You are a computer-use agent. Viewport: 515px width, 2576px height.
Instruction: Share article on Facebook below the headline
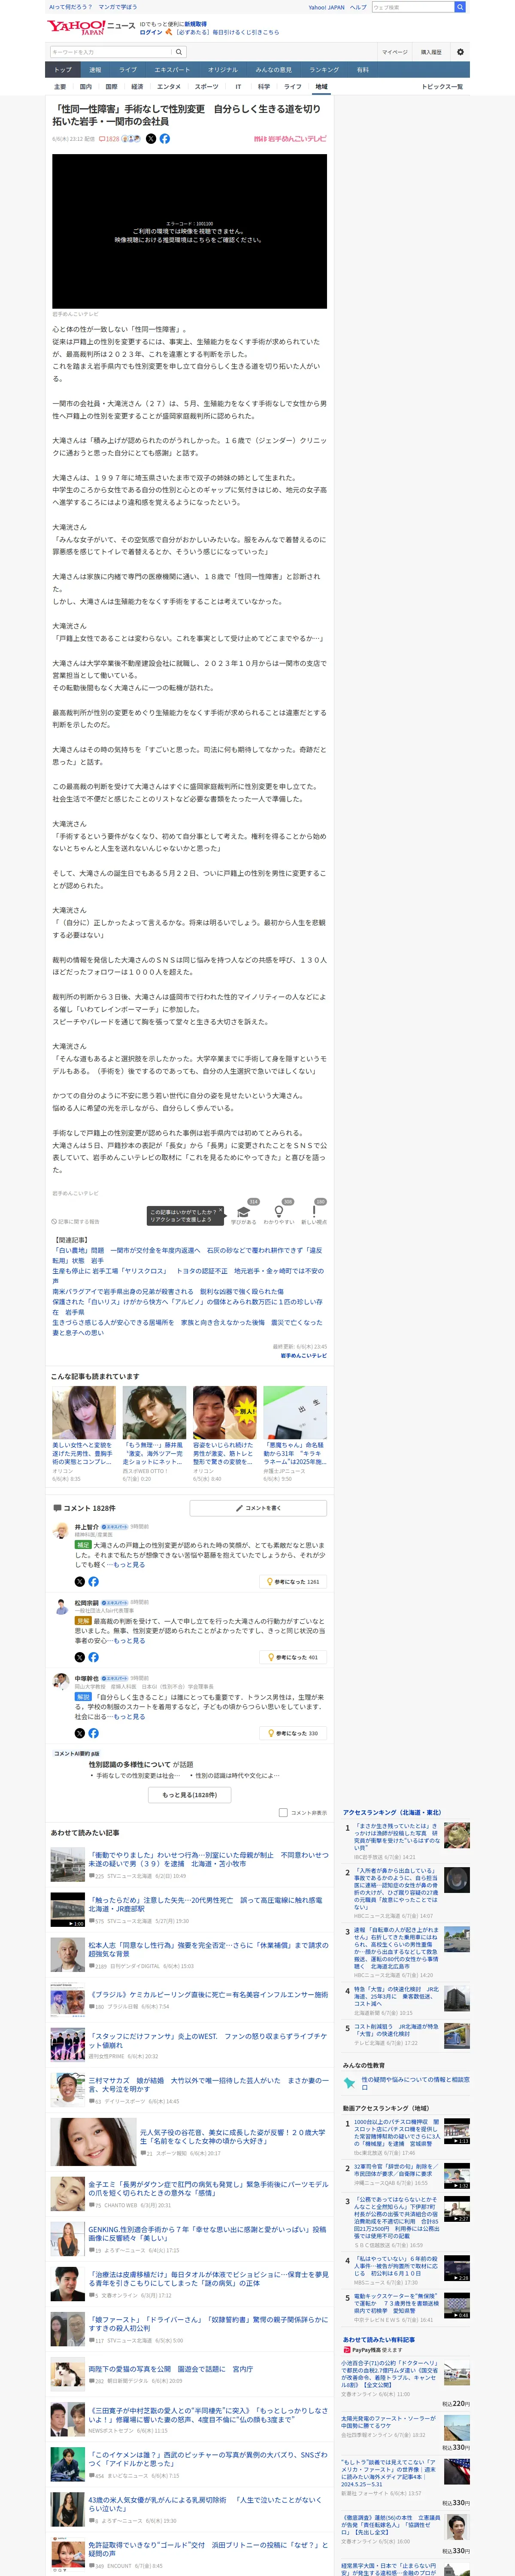(x=165, y=139)
